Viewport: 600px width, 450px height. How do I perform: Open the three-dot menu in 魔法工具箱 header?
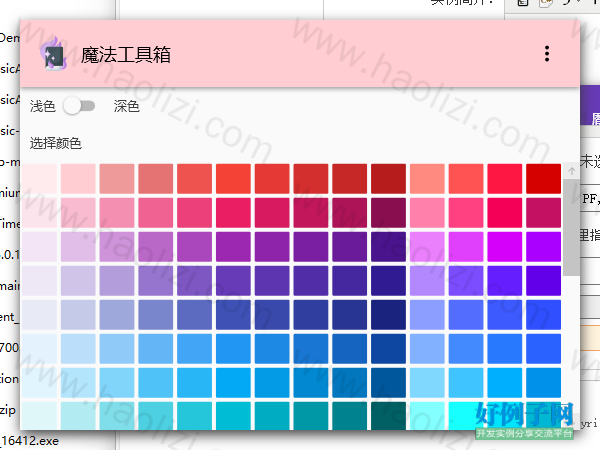pyautogui.click(x=547, y=54)
